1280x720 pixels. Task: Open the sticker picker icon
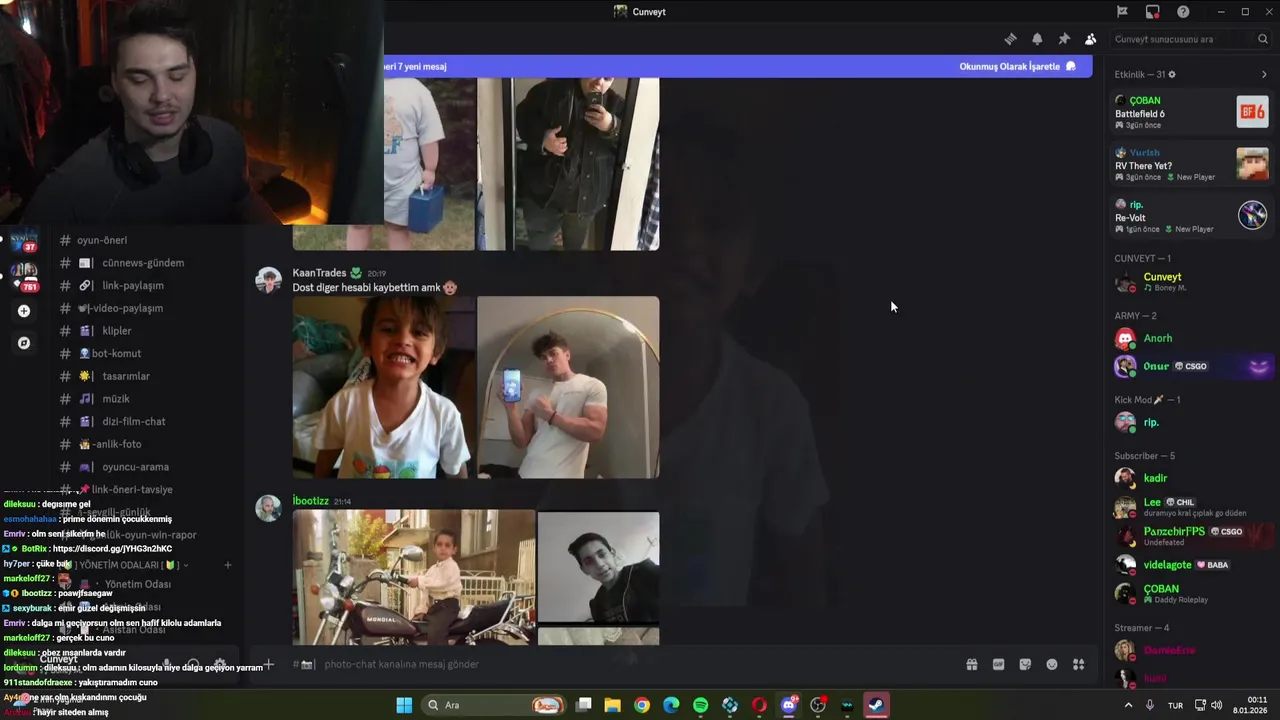[x=1025, y=664]
